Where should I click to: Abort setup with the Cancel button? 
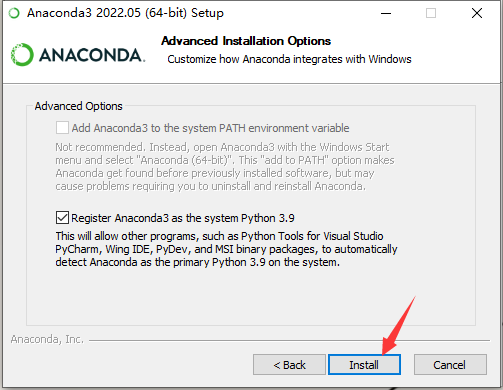pyautogui.click(x=450, y=365)
